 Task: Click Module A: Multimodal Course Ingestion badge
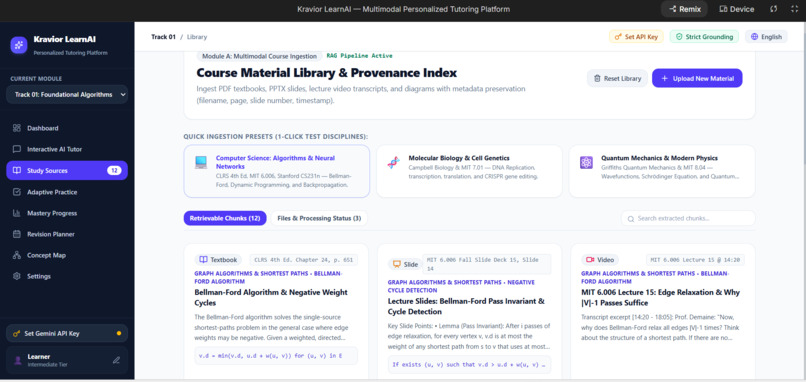click(260, 56)
